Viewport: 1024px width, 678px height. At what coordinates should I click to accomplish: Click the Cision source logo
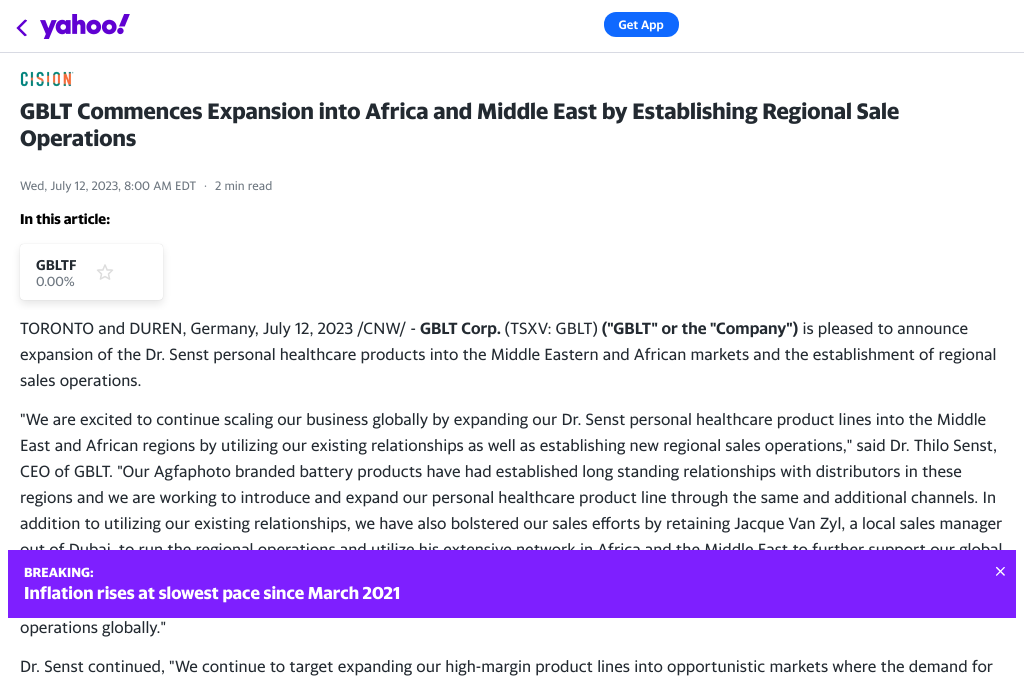click(46, 79)
